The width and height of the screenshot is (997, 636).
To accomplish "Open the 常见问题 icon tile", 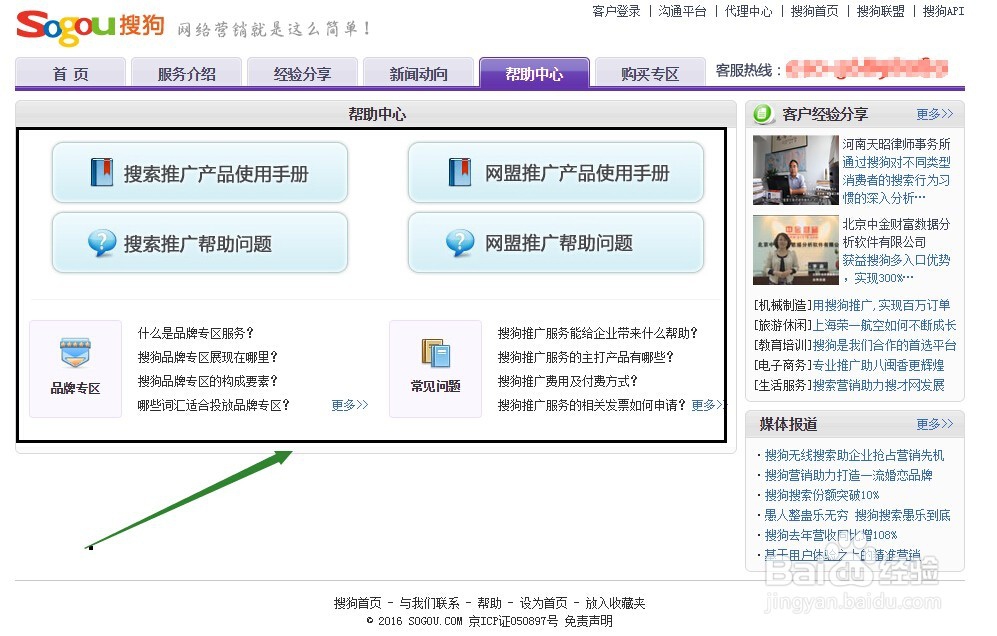I will [435, 368].
